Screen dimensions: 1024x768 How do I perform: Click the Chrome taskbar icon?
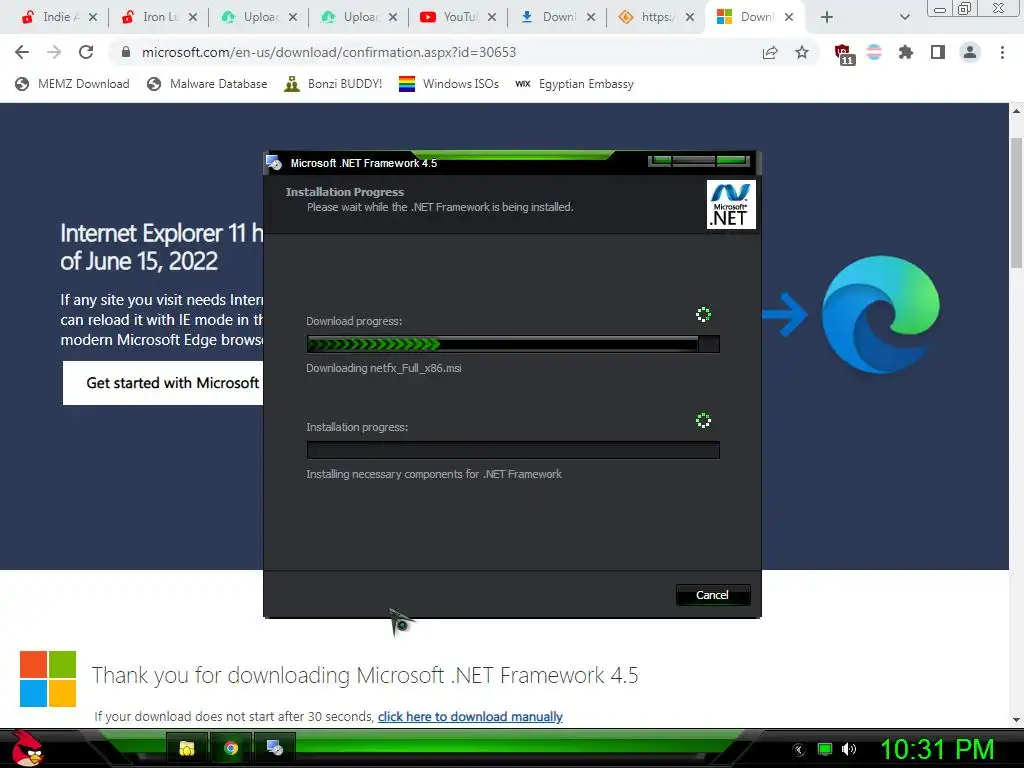(231, 748)
